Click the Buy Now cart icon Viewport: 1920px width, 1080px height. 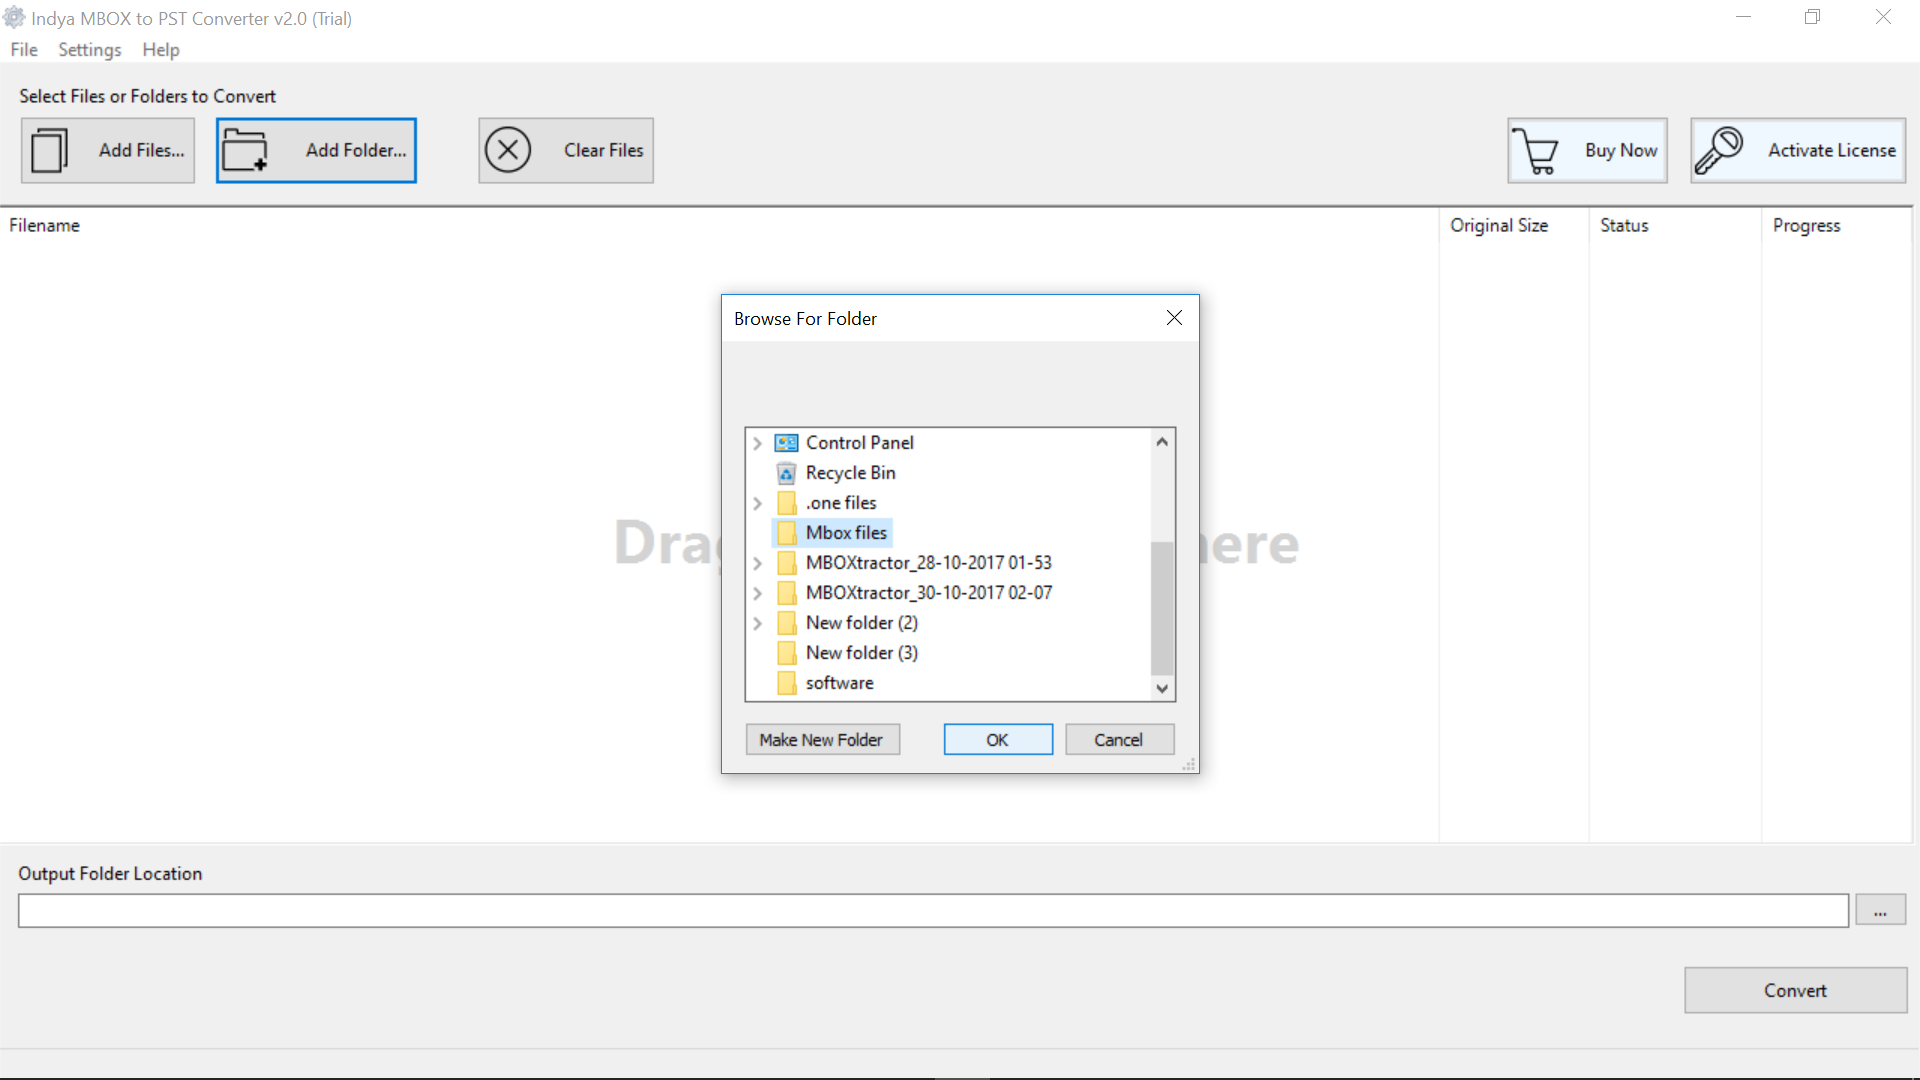pyautogui.click(x=1542, y=149)
